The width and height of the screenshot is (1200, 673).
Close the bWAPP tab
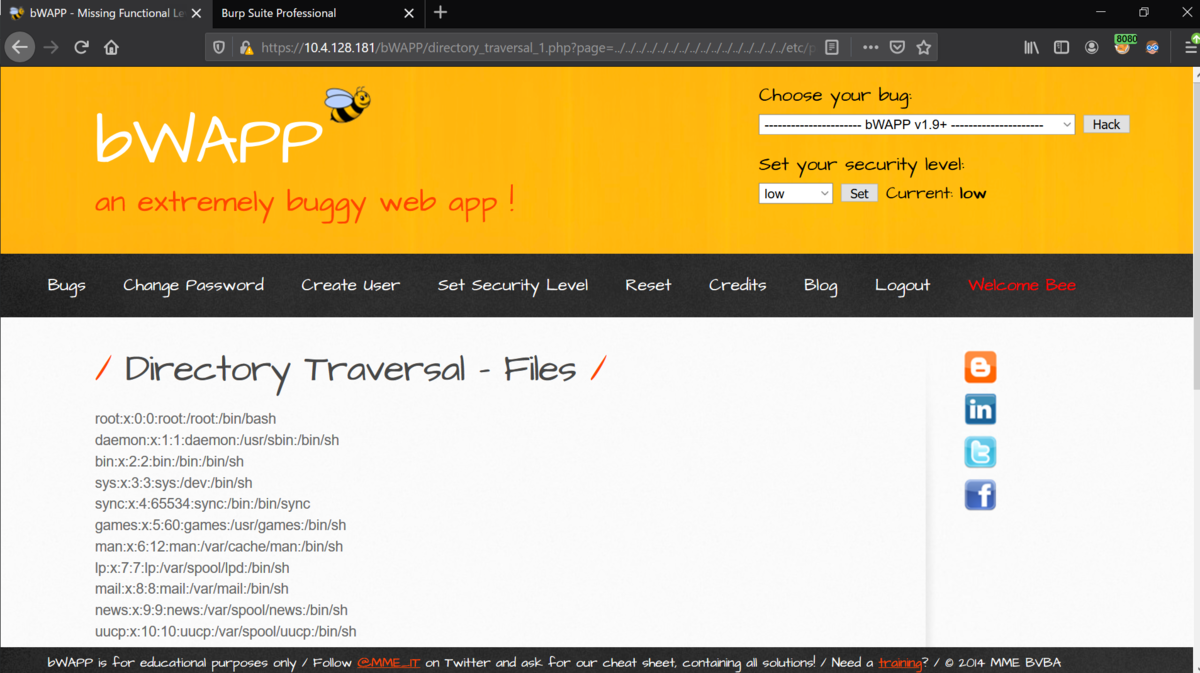[x=196, y=13]
